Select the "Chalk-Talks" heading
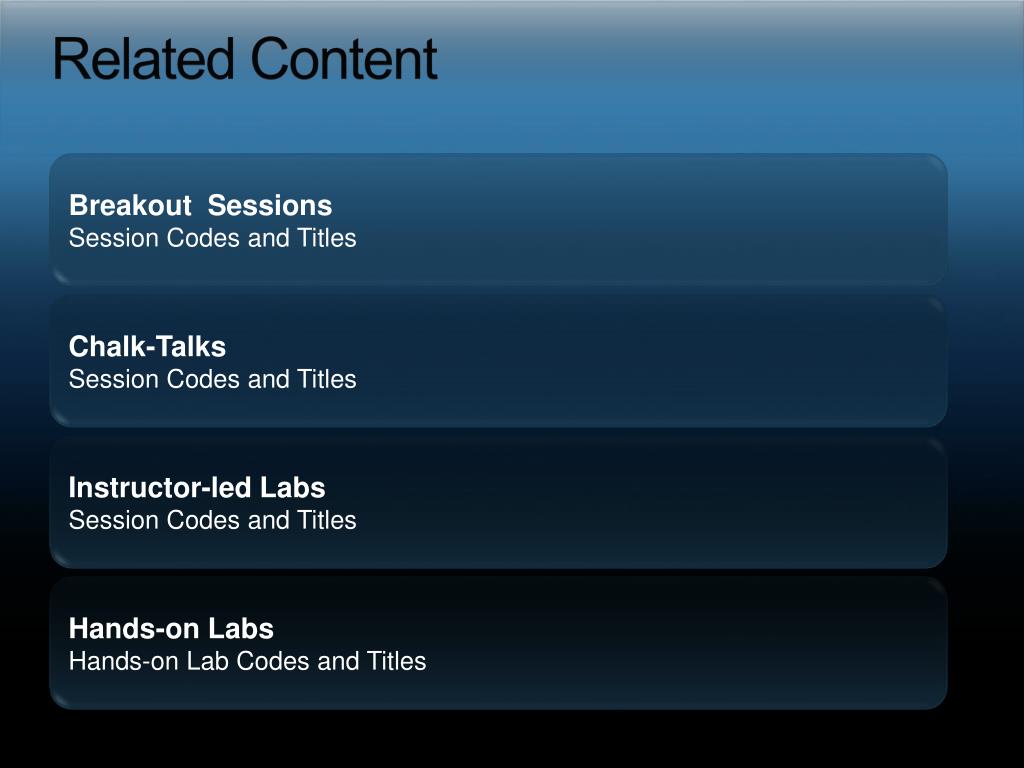Image resolution: width=1024 pixels, height=768 pixels. click(x=148, y=346)
